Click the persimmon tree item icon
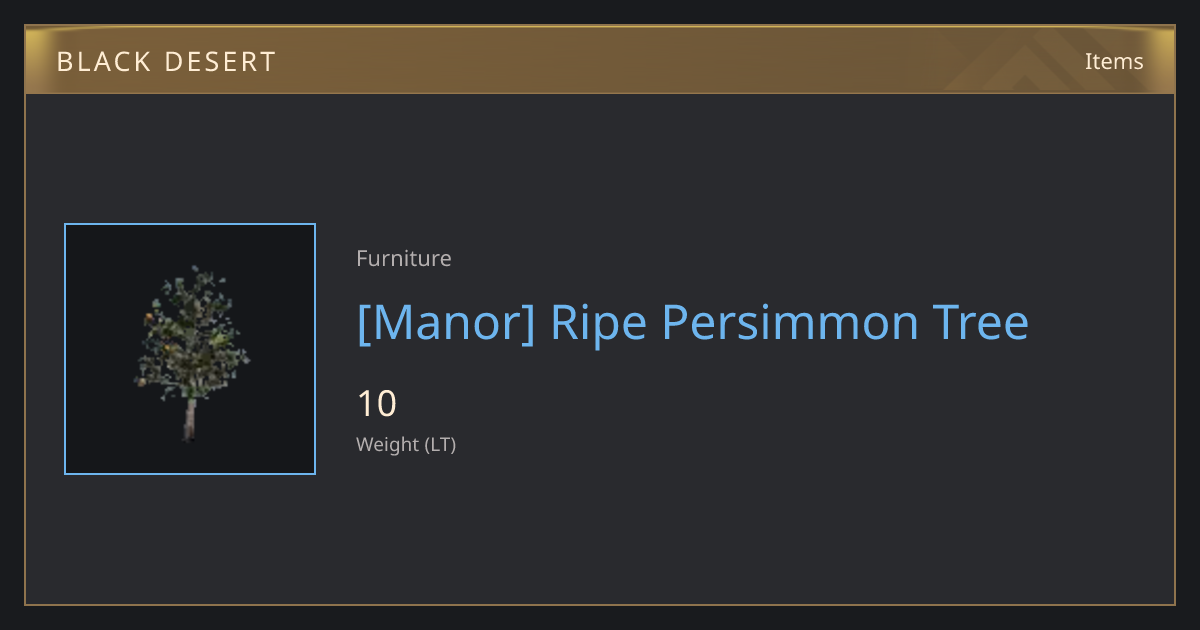Image resolution: width=1200 pixels, height=630 pixels. 190,350
